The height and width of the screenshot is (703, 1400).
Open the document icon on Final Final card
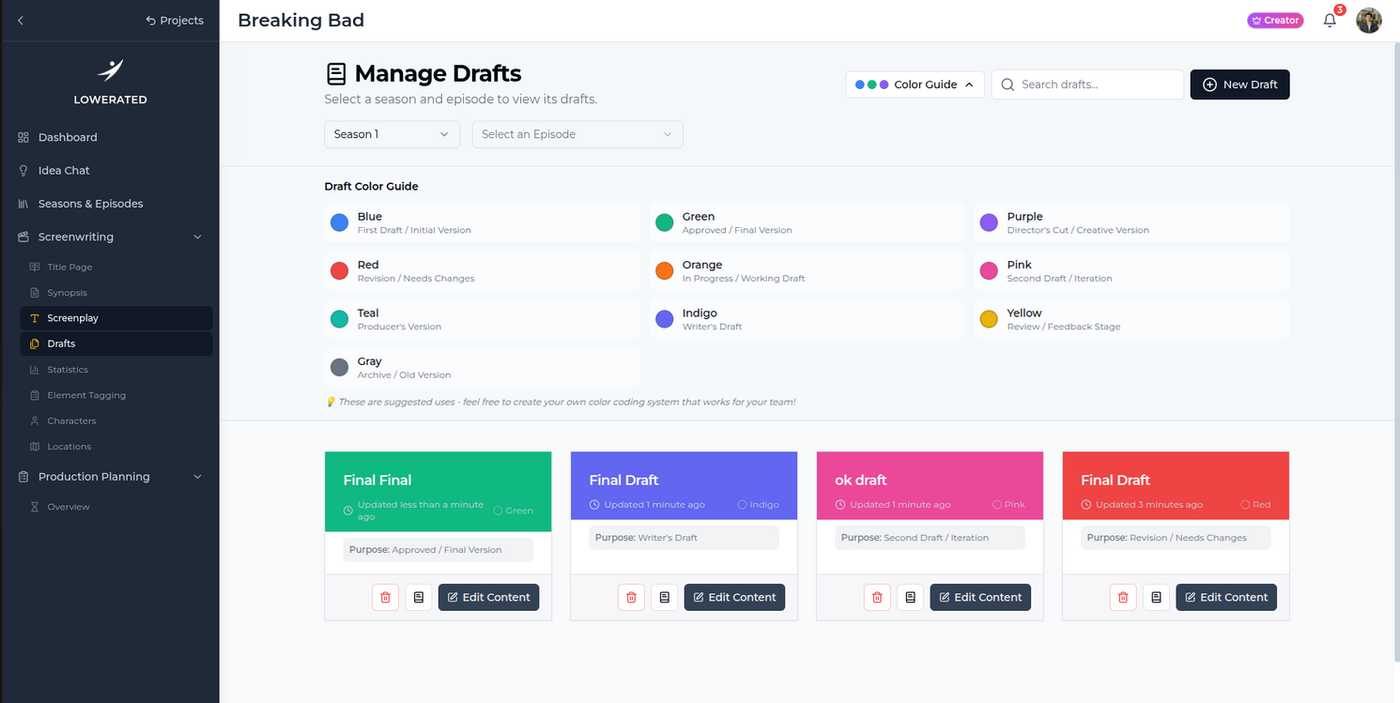click(418, 597)
